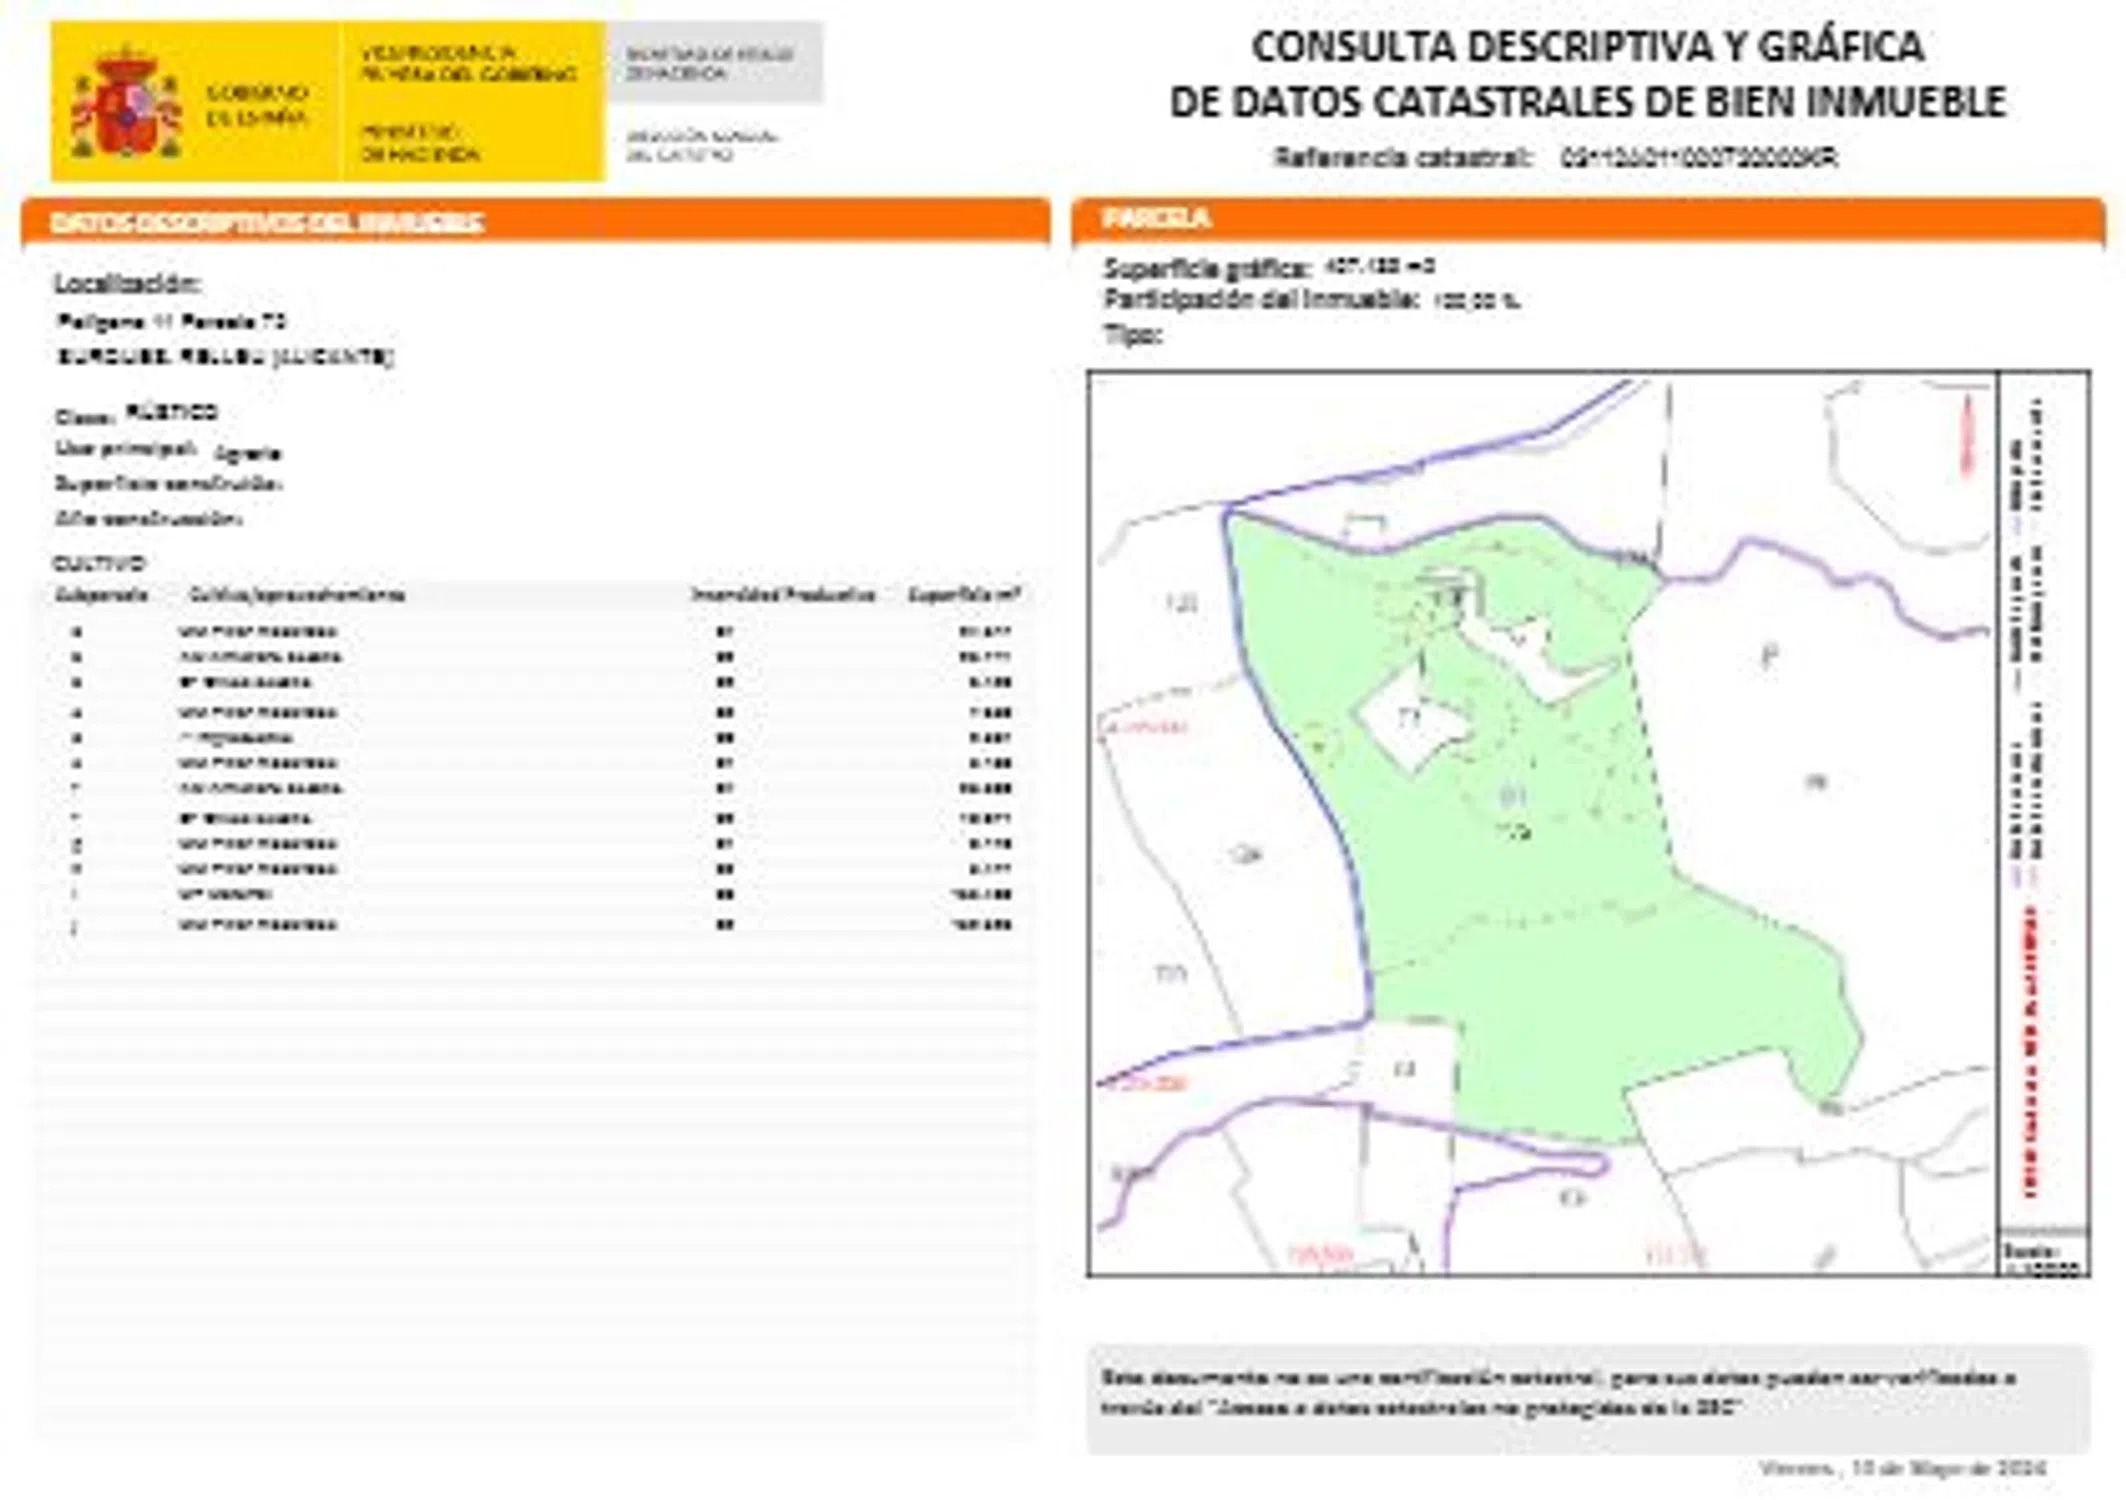Click the Gobierno de España logo text
This screenshot has height=1500, width=2126.
pos(256,105)
